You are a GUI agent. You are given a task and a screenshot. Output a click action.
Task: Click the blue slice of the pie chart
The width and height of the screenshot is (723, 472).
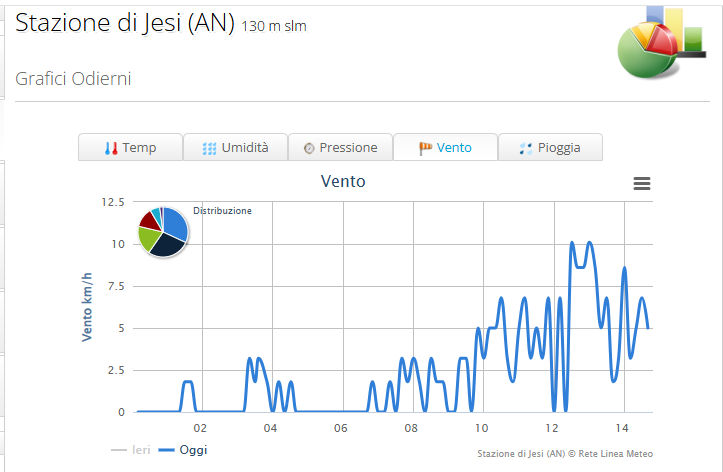(x=175, y=222)
